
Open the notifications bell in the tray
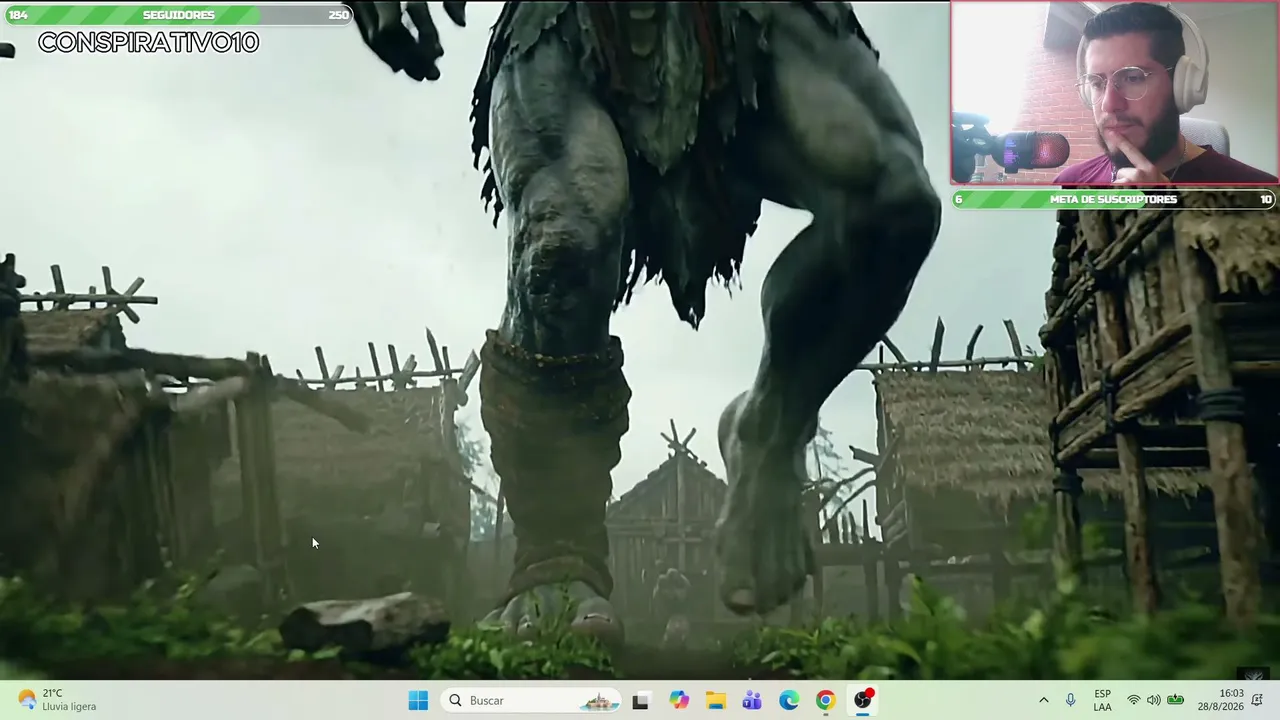tap(1258, 700)
